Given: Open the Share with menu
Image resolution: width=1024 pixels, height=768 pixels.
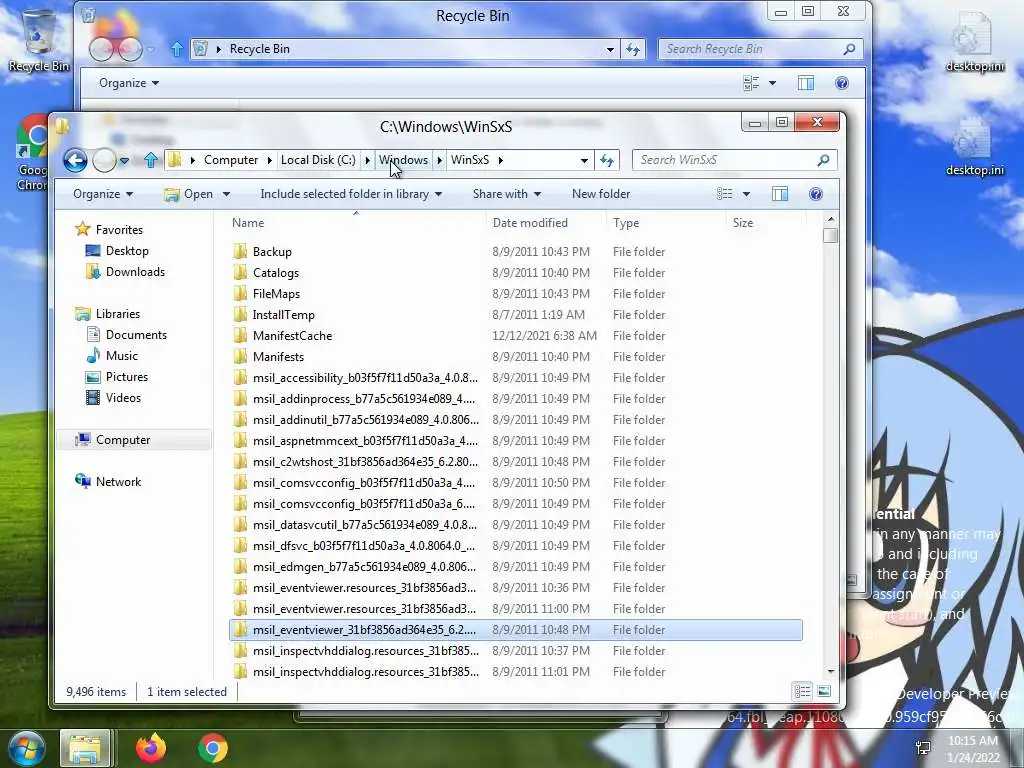Looking at the screenshot, I should click(x=507, y=194).
